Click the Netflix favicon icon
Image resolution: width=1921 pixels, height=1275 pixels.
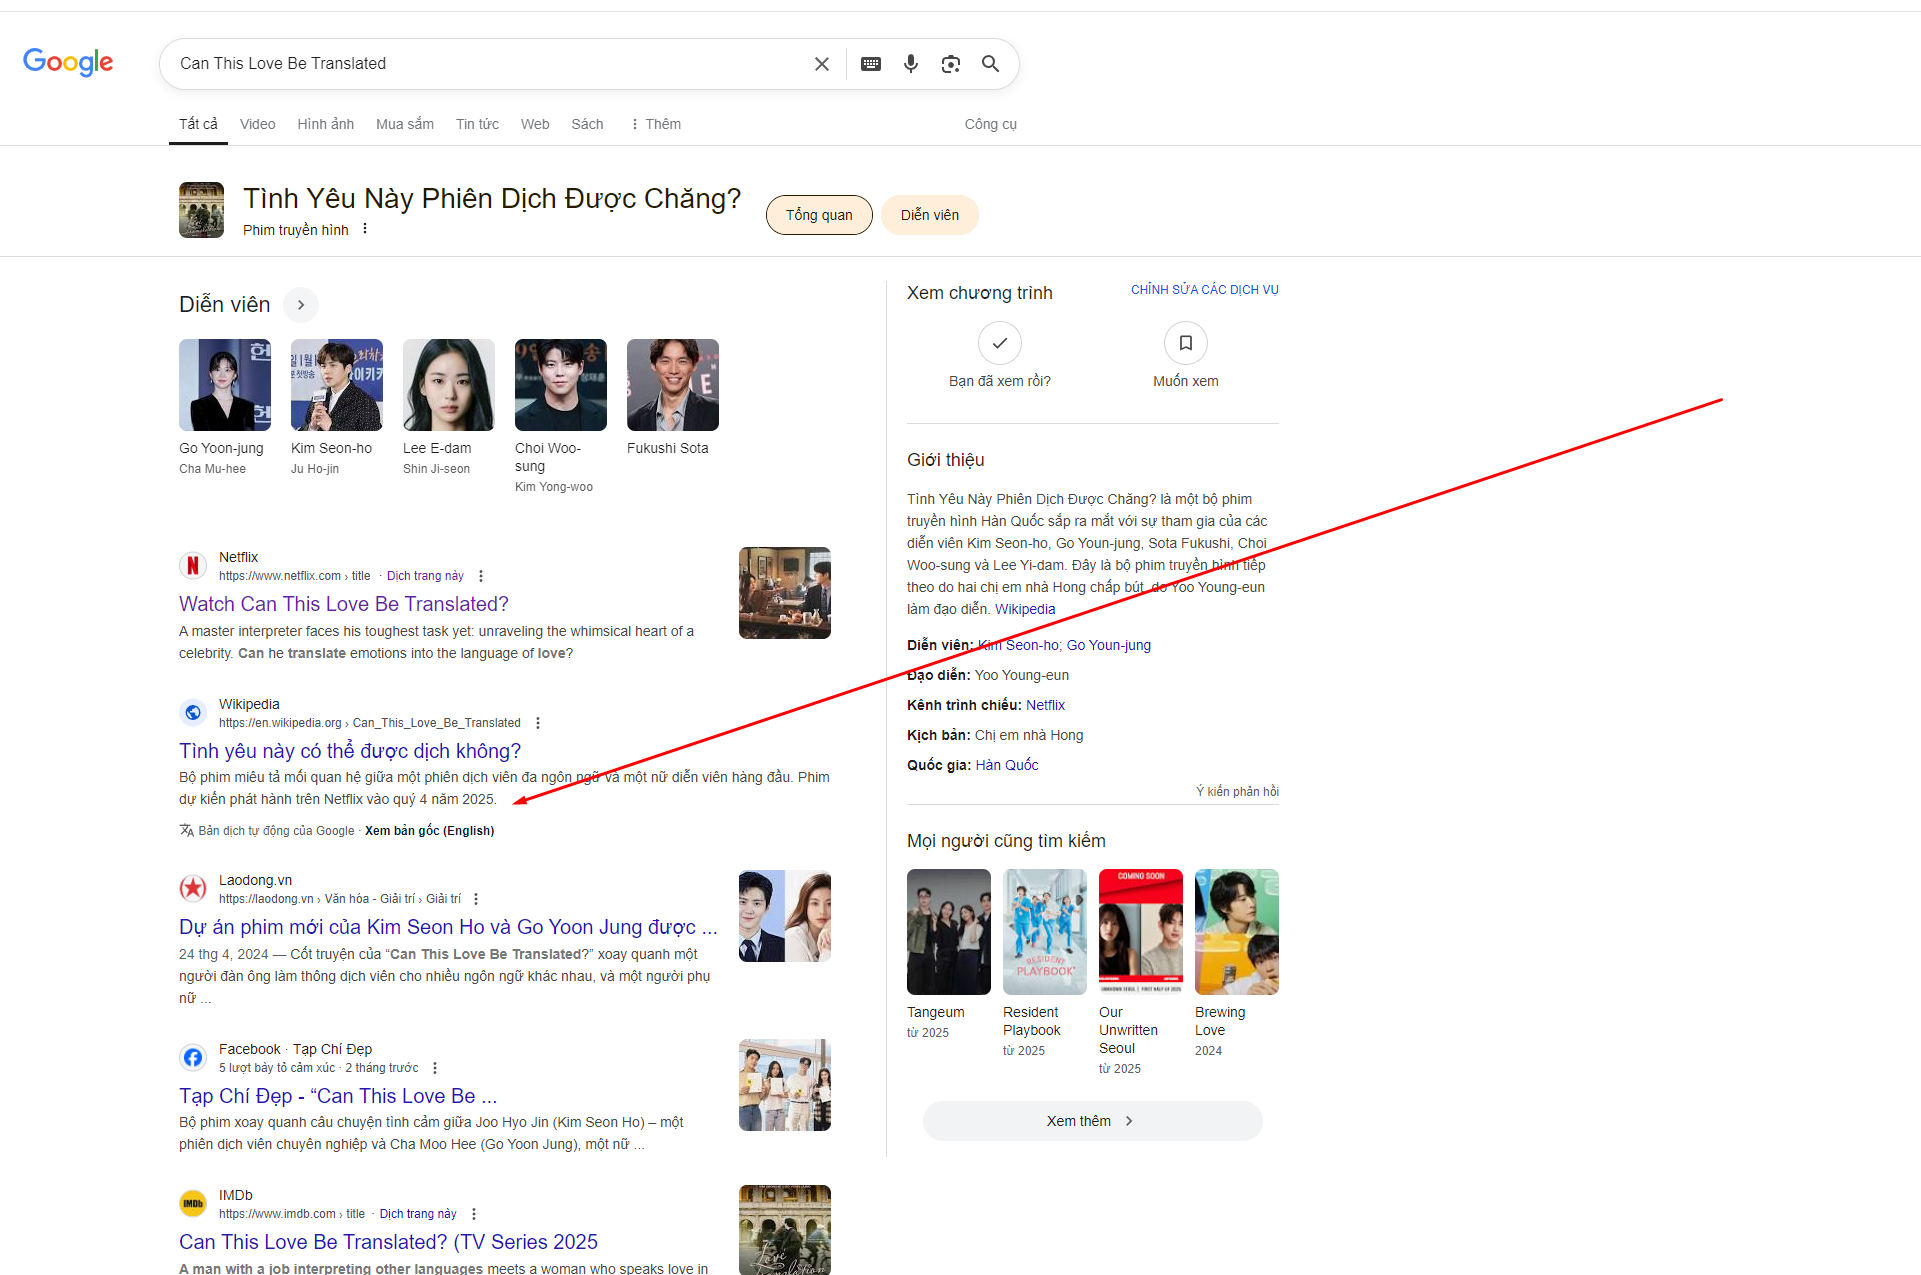193,566
